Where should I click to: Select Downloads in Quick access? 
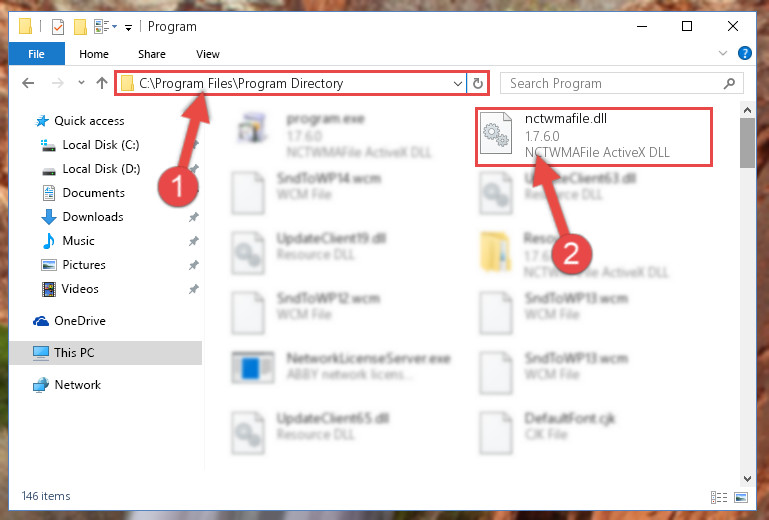93,217
